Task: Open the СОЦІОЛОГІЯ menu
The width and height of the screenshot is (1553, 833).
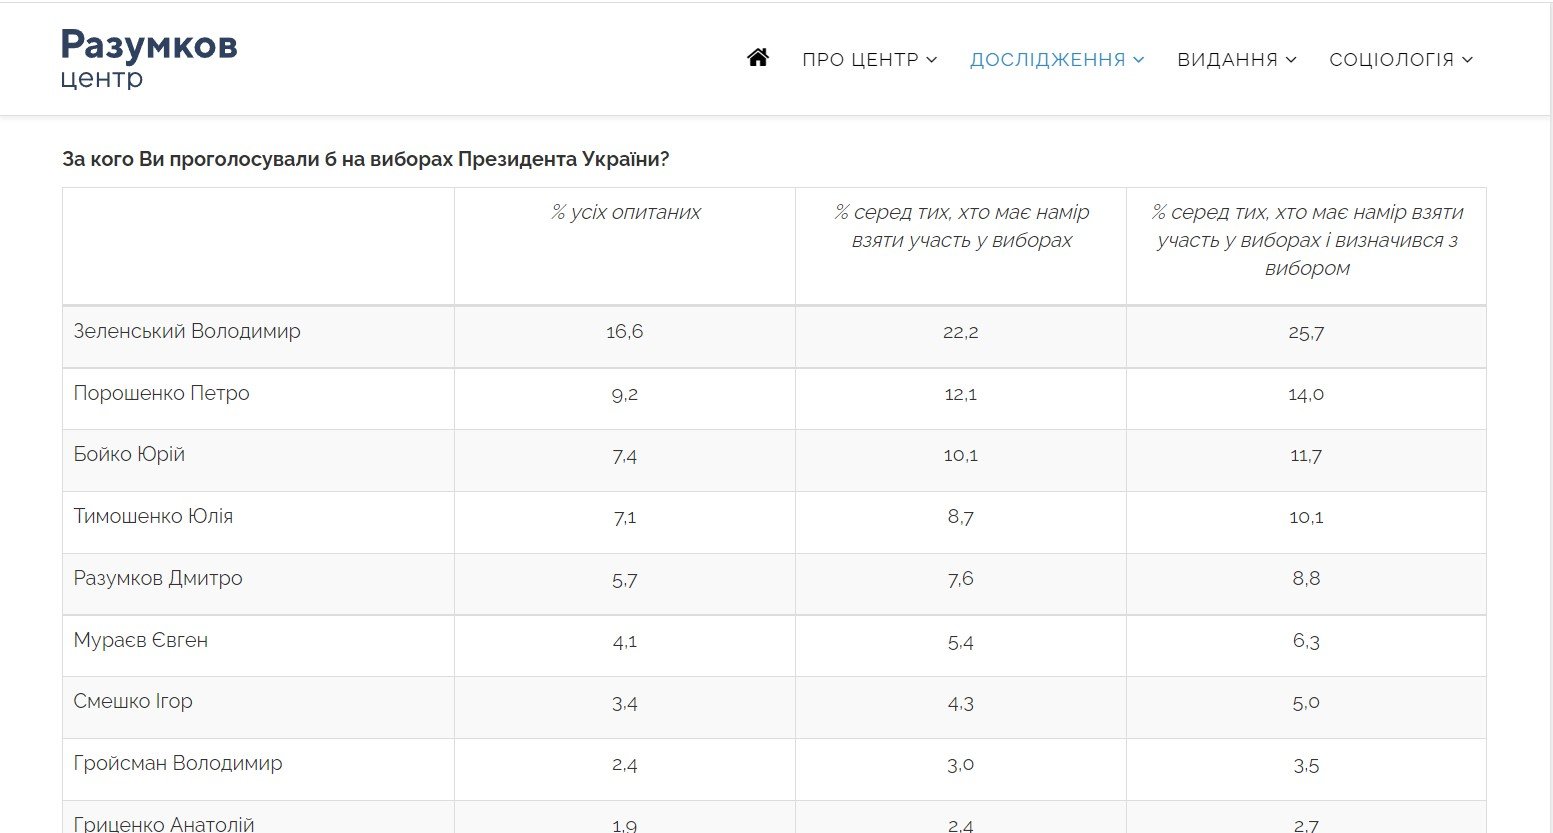Action: 1391,60
